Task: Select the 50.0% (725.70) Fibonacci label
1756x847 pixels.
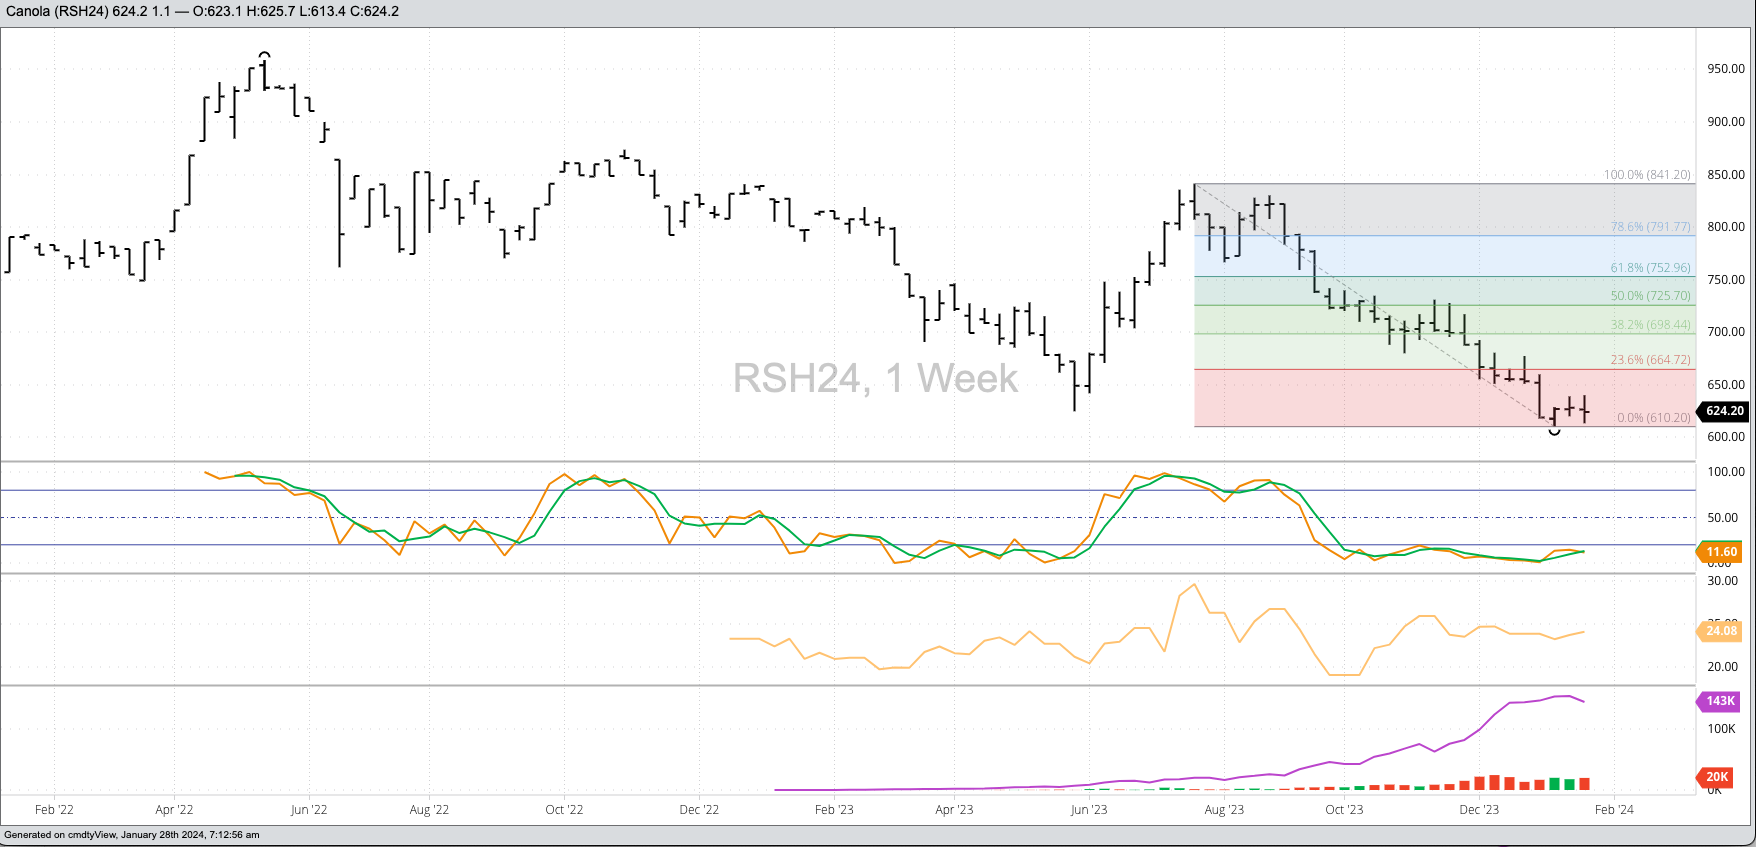Action: click(x=1650, y=296)
